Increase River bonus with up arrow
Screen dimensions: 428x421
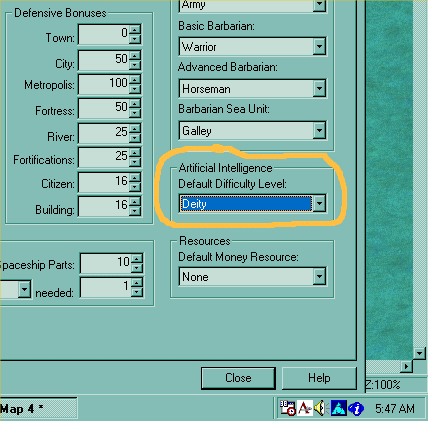coord(135,128)
